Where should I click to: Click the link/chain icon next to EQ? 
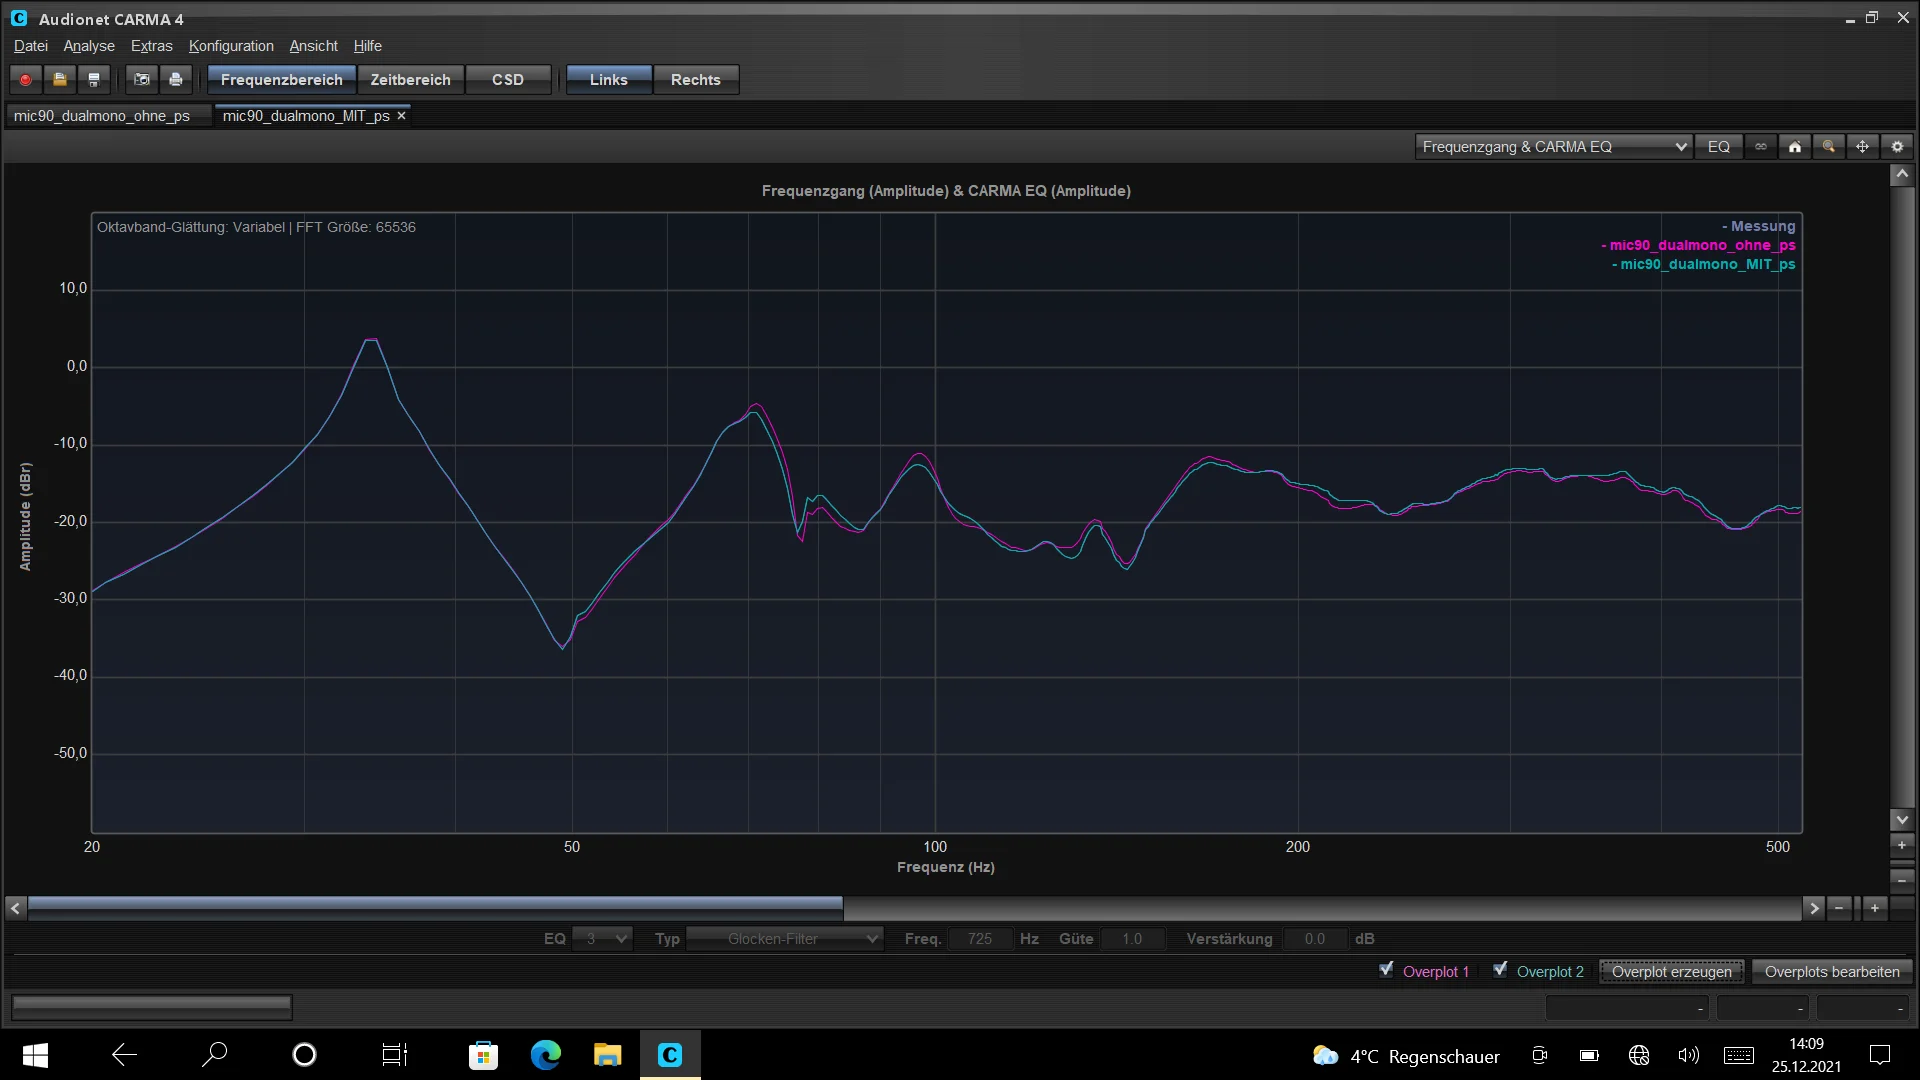(x=1761, y=147)
